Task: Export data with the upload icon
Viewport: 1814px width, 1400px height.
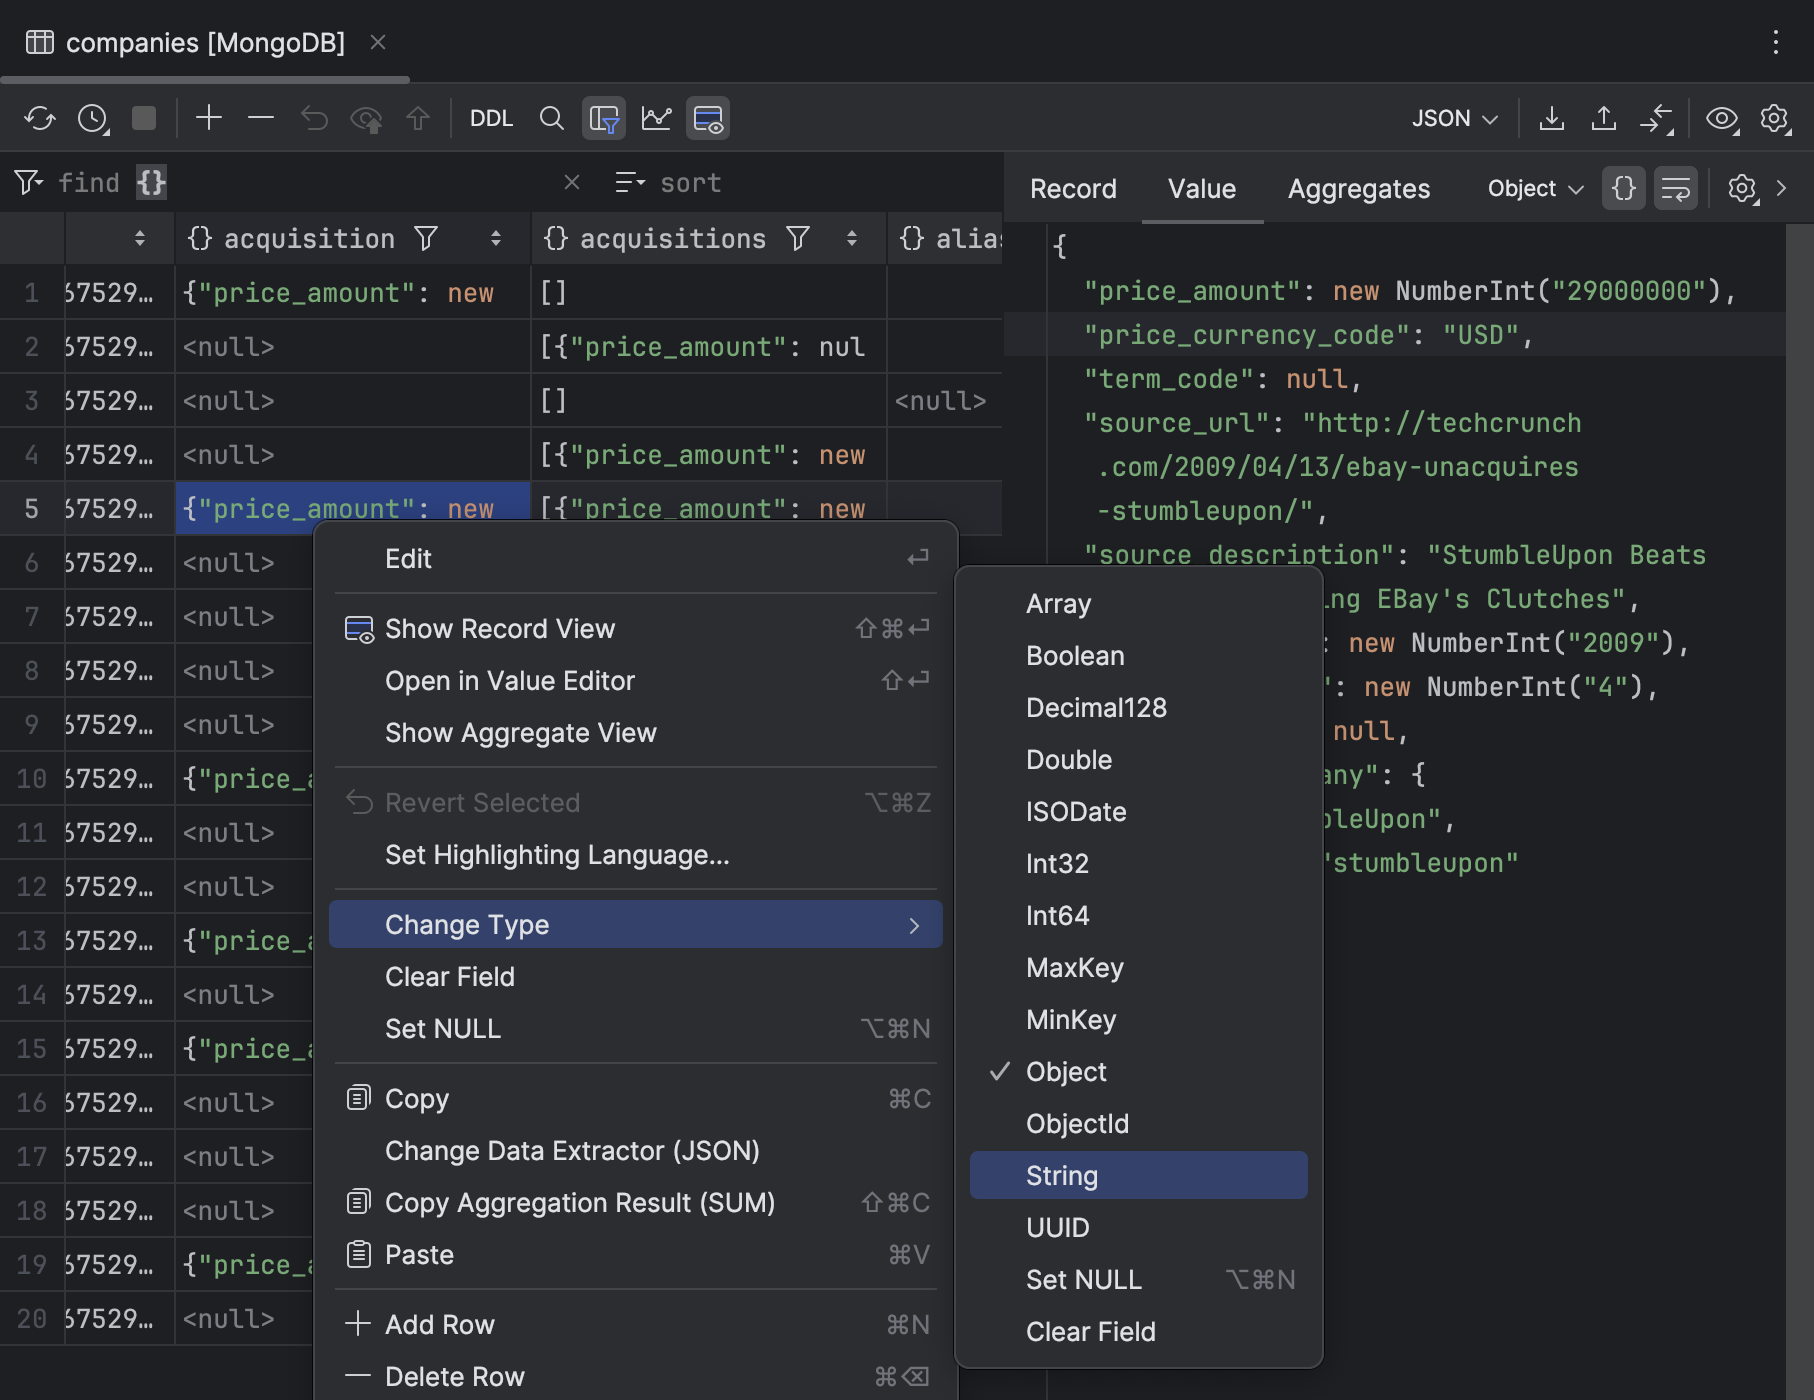Action: (x=1603, y=118)
